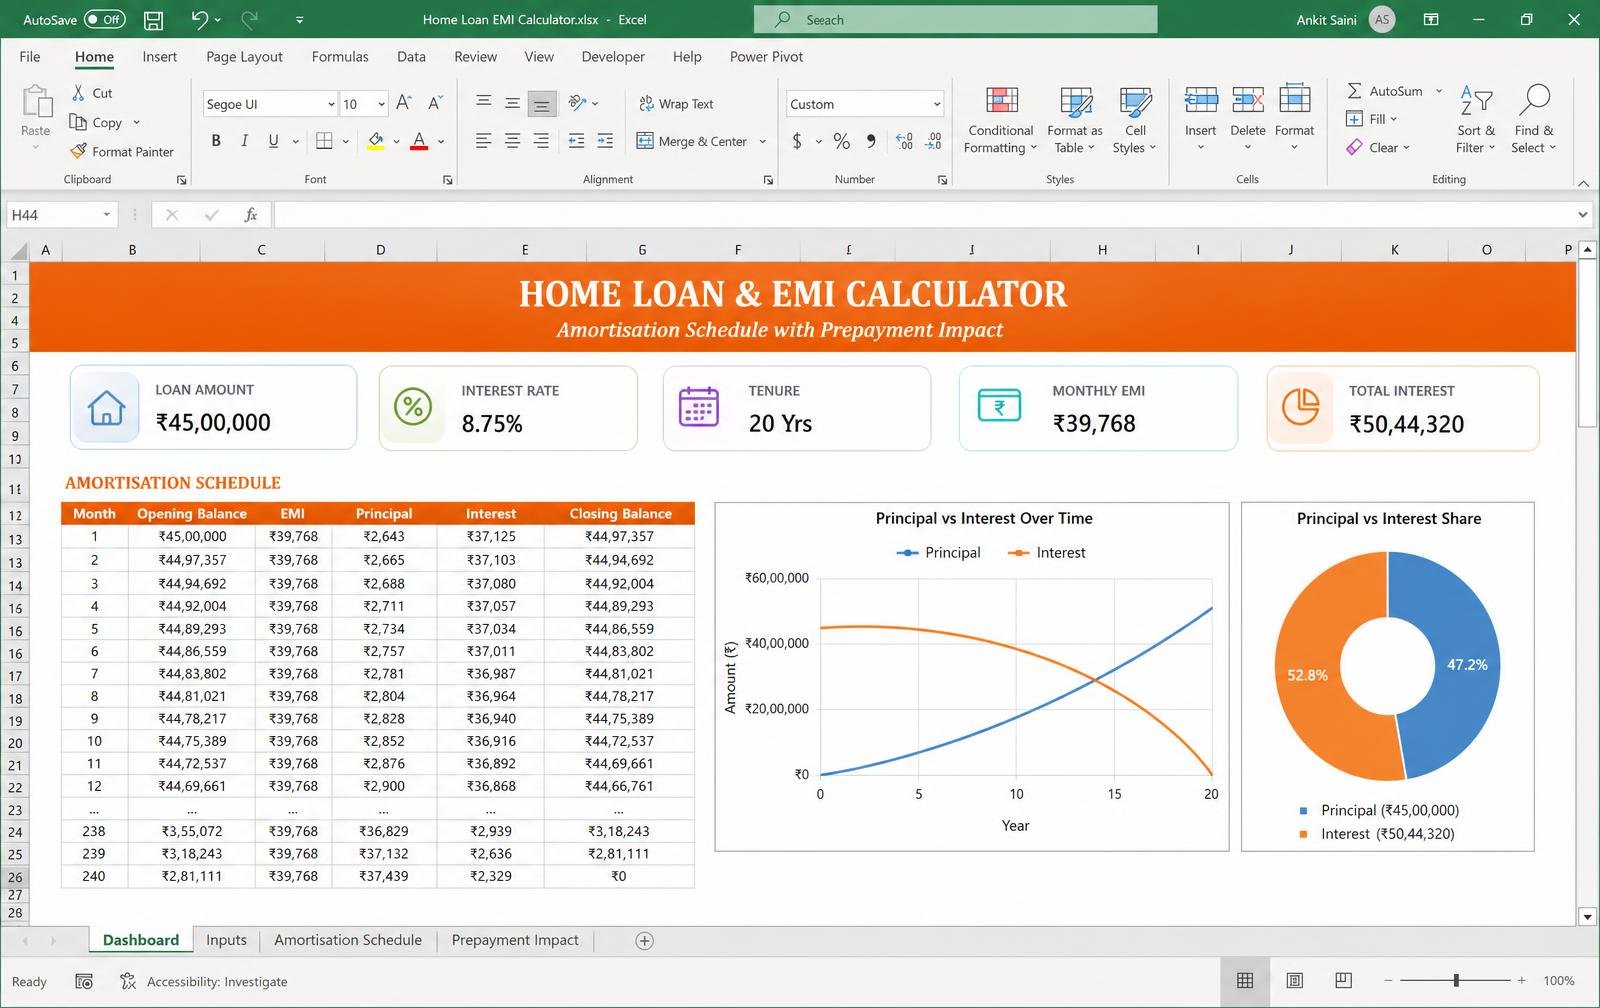
Task: Click the Clear button
Action: [1377, 147]
